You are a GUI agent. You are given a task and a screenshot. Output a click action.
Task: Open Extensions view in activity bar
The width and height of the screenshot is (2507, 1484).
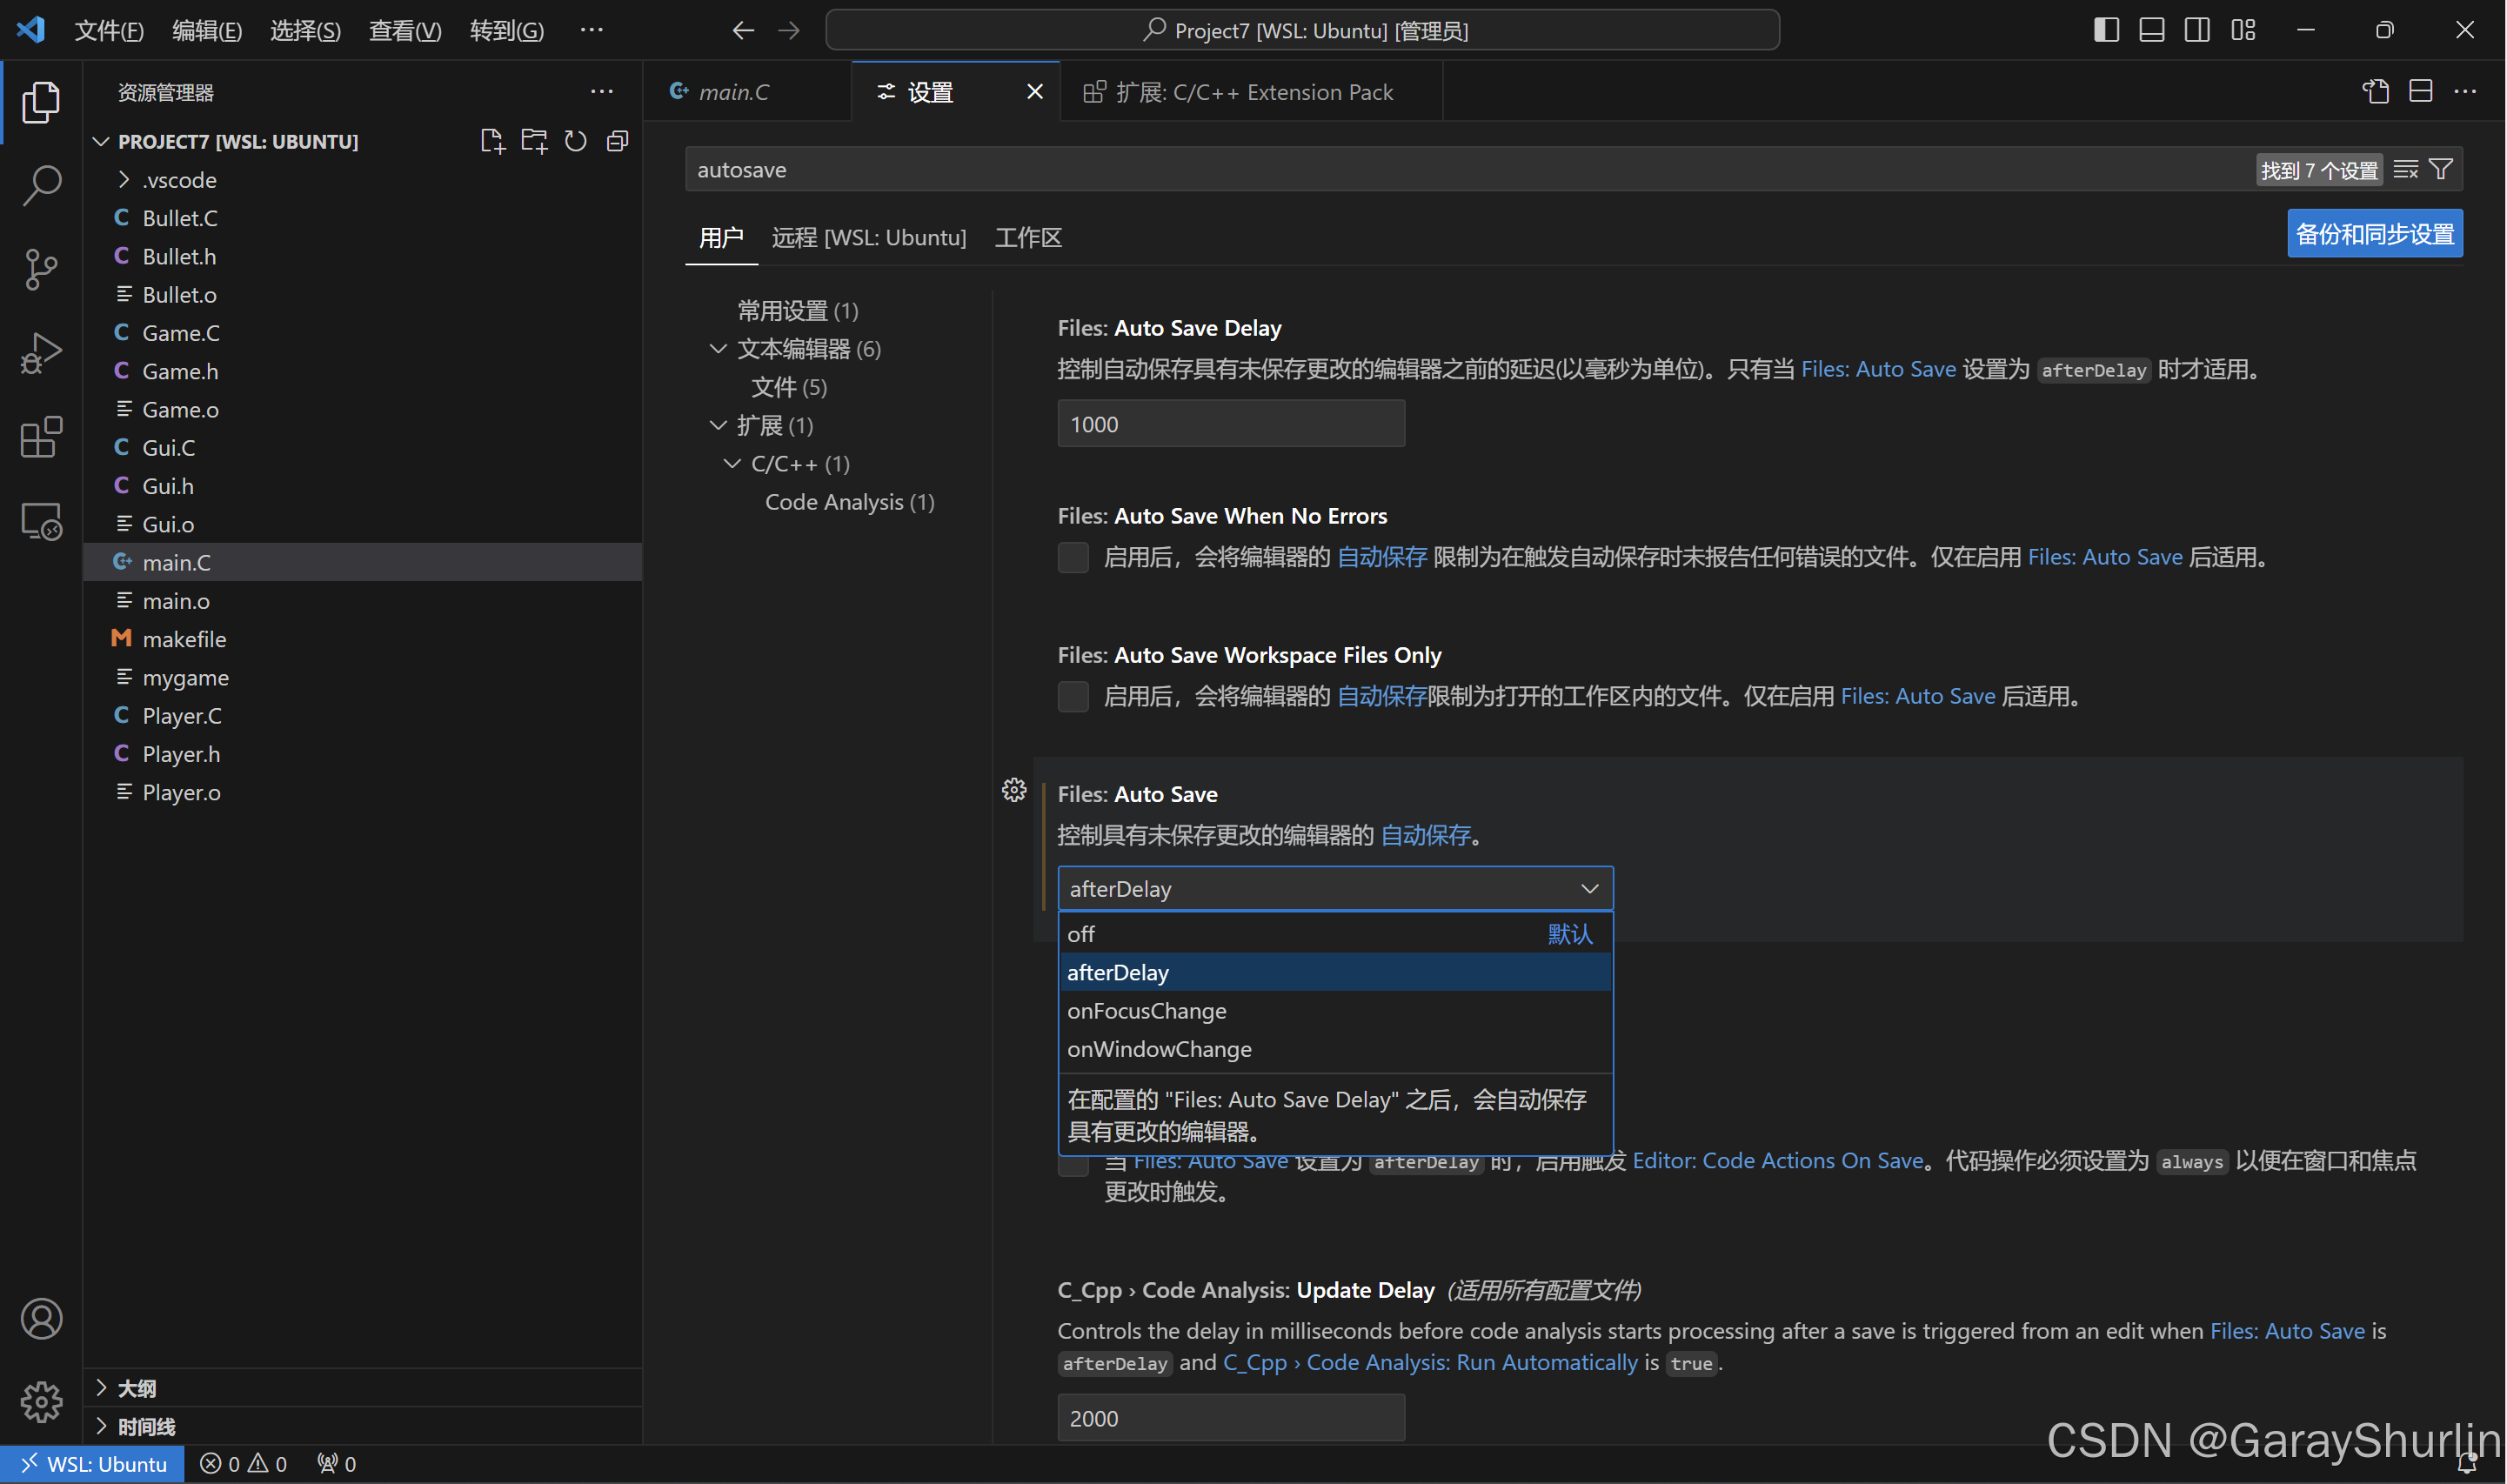(x=41, y=437)
